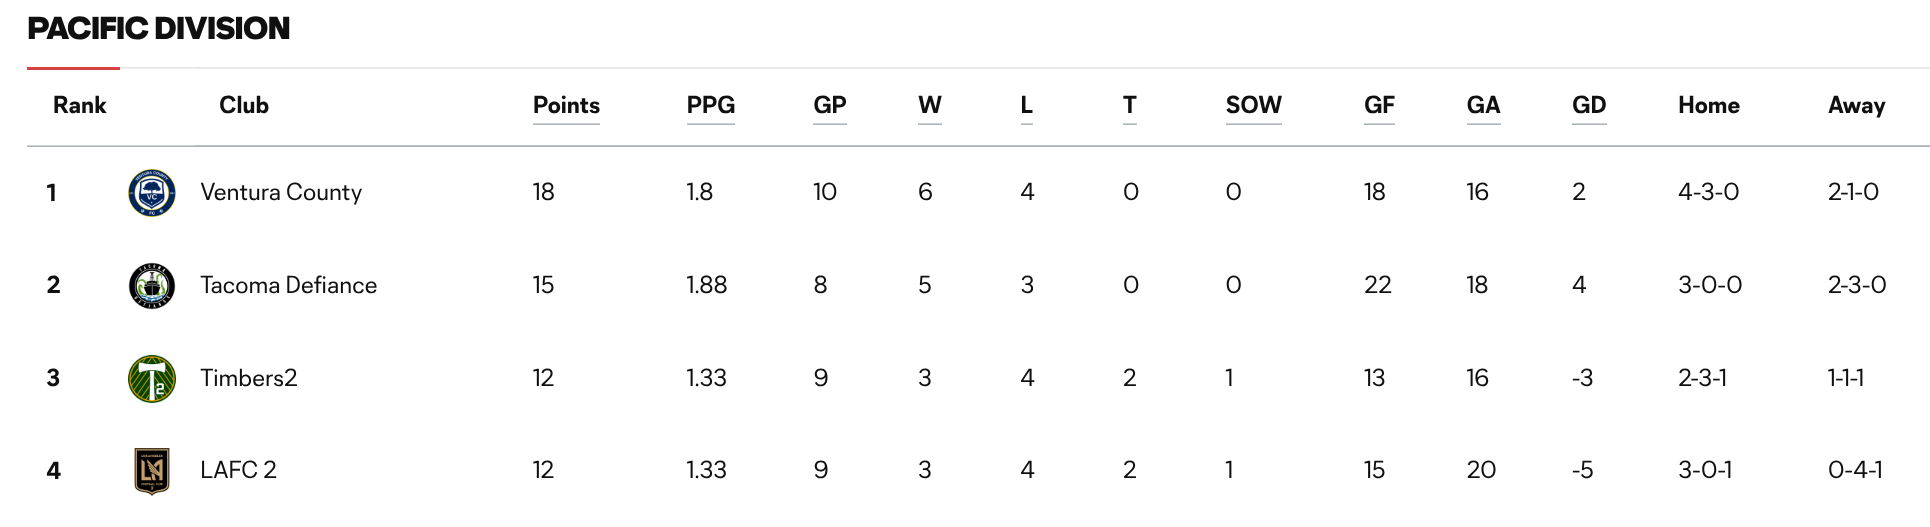
Task: Open the Timbers2 club page
Action: click(x=248, y=378)
